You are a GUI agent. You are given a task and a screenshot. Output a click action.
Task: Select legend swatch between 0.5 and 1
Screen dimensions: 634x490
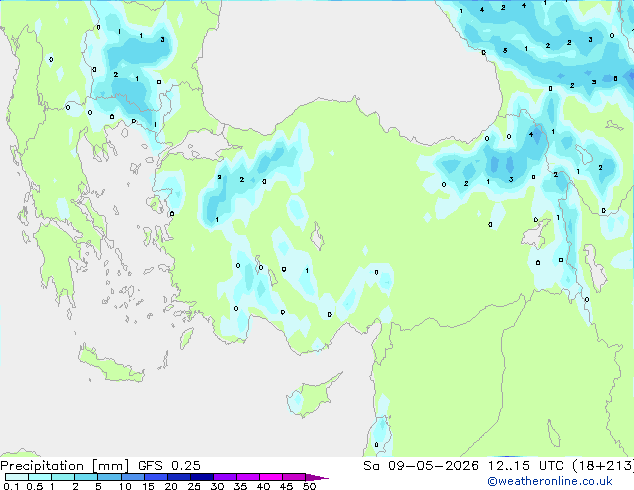coord(40,477)
